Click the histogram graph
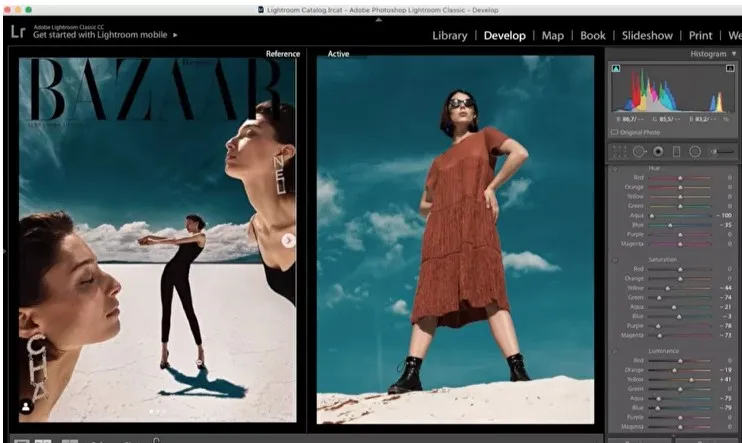The width and height of the screenshot is (742, 443). (672, 89)
